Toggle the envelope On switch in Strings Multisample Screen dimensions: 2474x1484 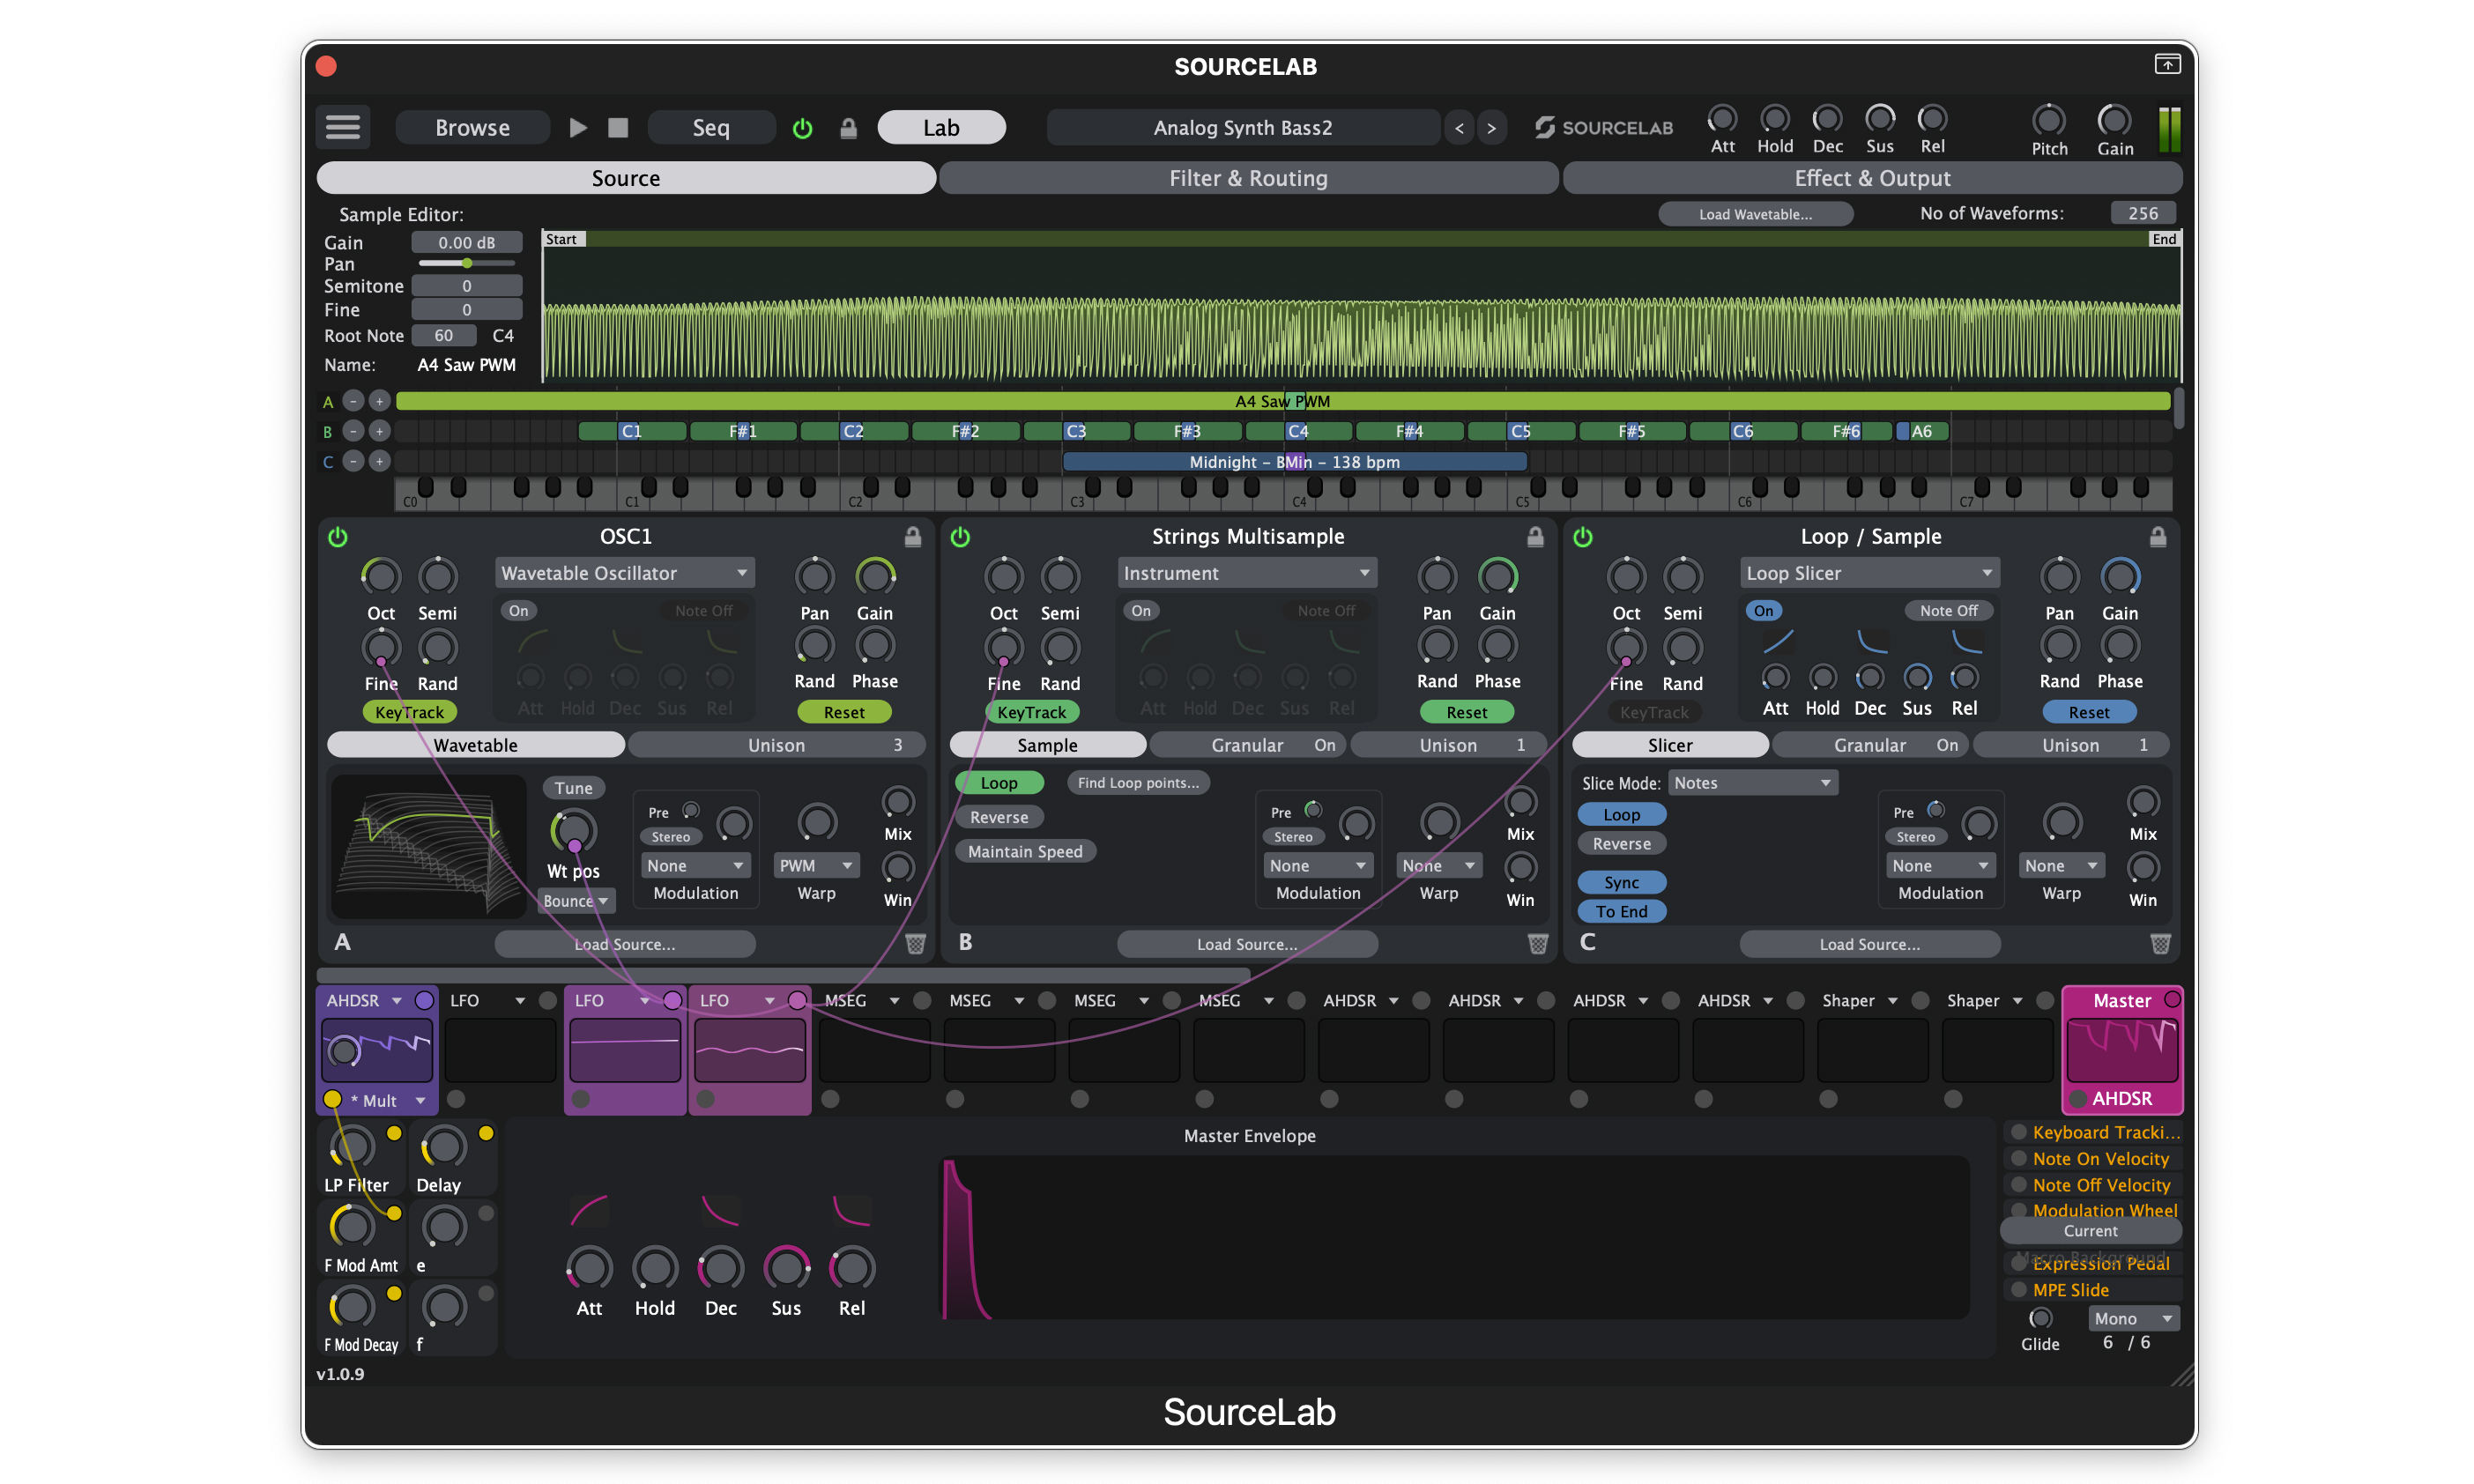(1141, 610)
